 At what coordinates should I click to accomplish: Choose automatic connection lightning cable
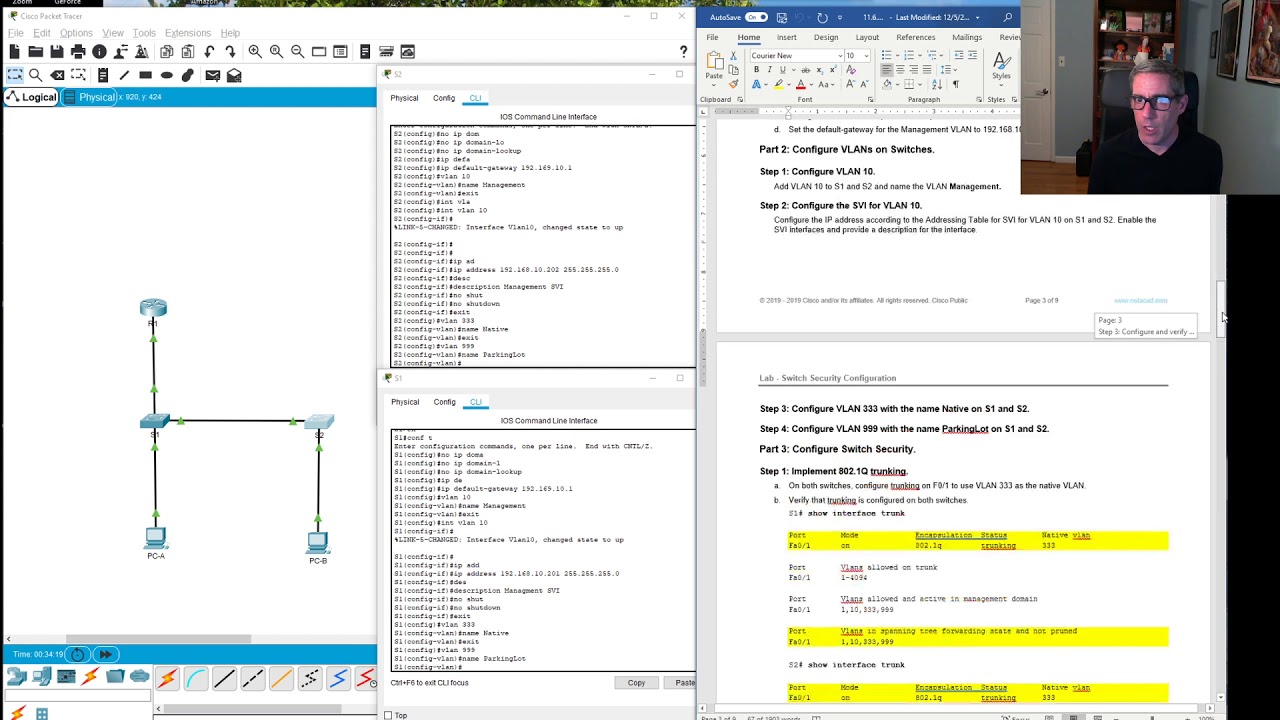click(x=167, y=679)
